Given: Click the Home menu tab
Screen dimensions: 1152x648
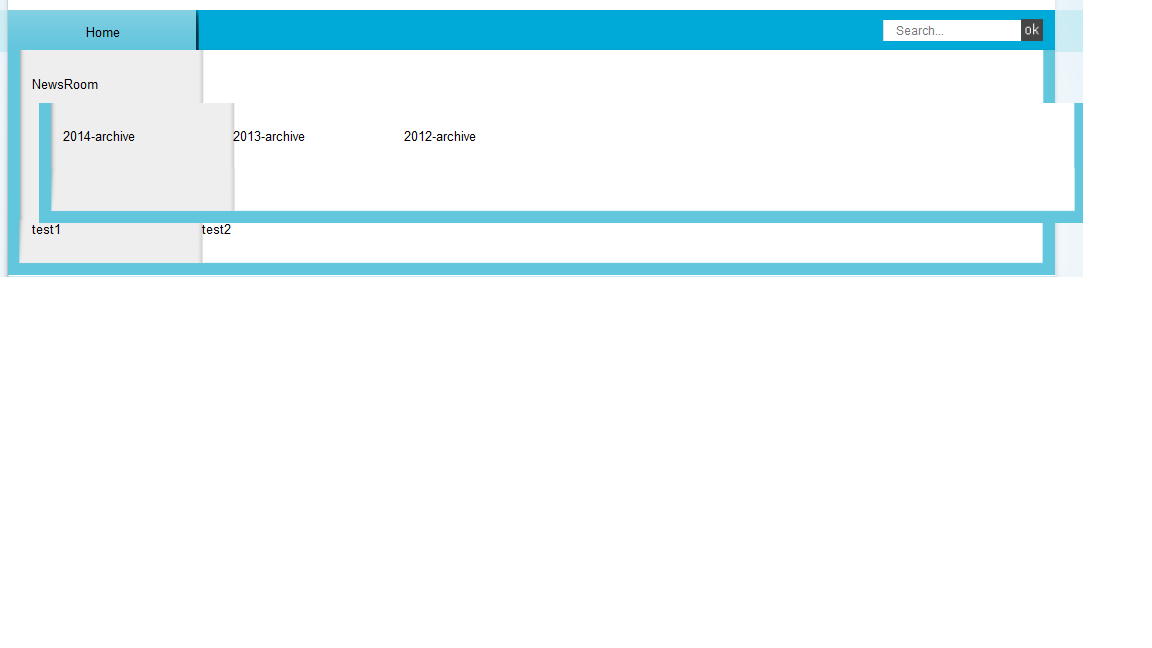Looking at the screenshot, I should (x=102, y=32).
